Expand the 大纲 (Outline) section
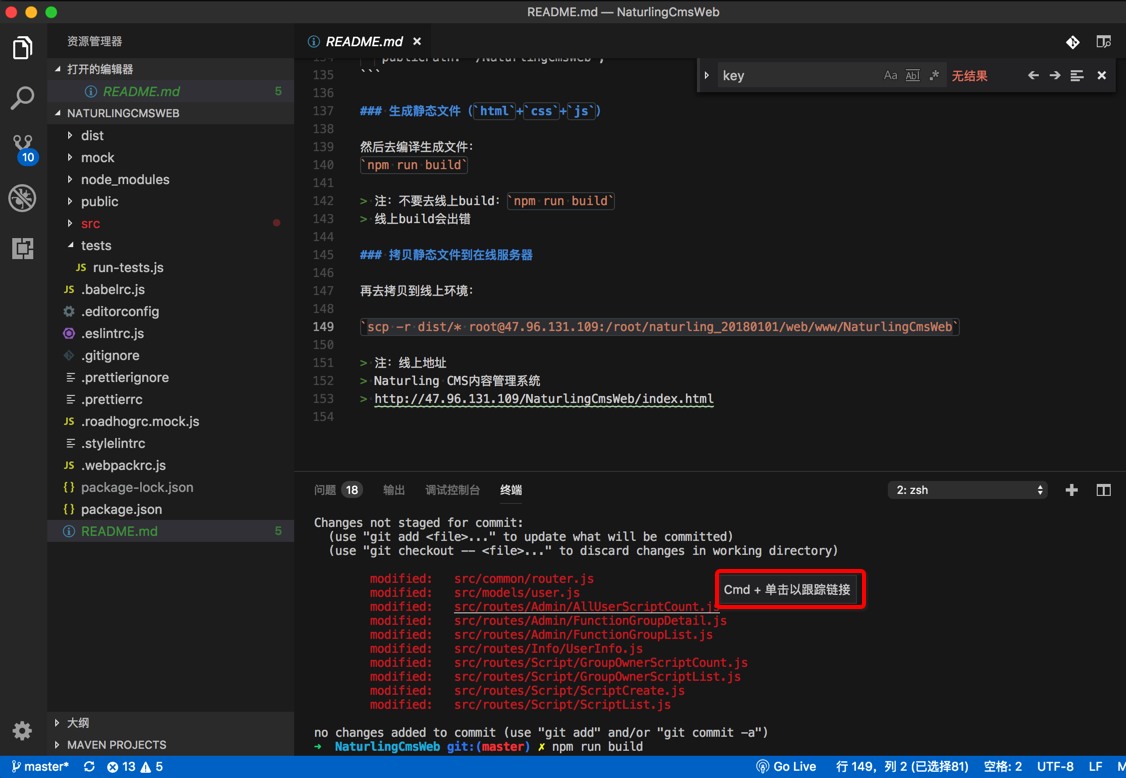 pos(170,723)
